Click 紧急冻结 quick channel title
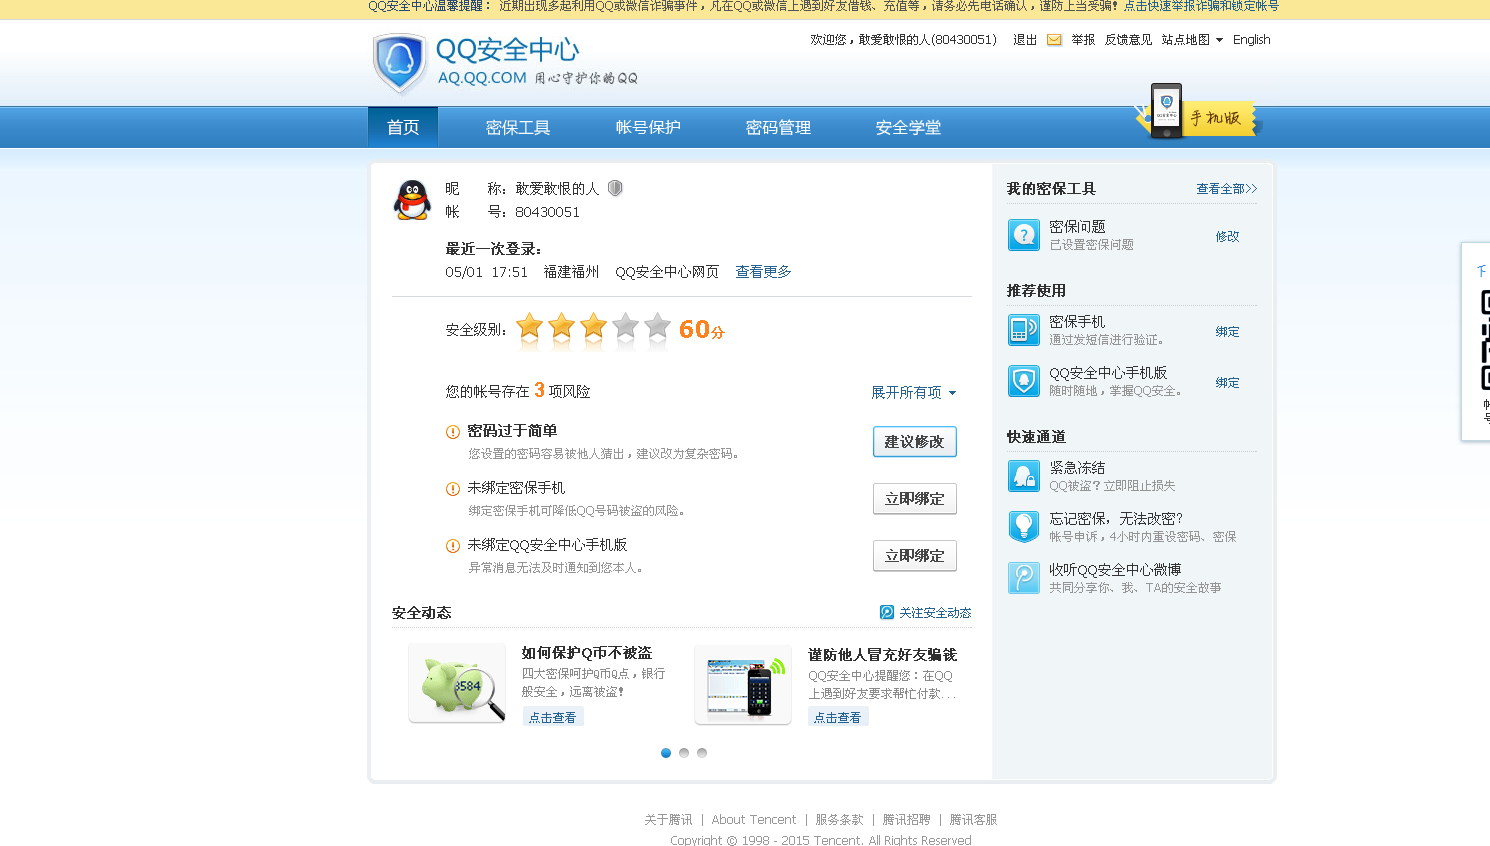The width and height of the screenshot is (1490, 846). pyautogui.click(x=1077, y=468)
